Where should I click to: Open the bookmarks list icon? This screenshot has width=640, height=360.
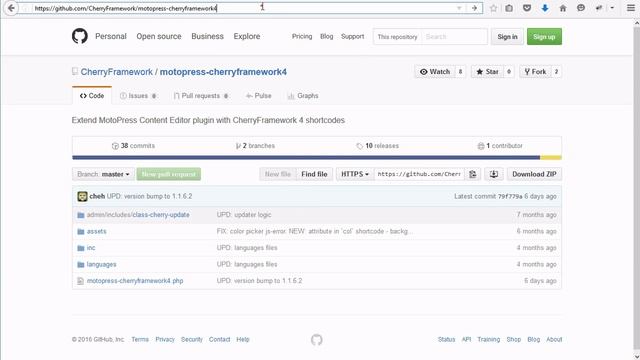pyautogui.click(x=509, y=8)
